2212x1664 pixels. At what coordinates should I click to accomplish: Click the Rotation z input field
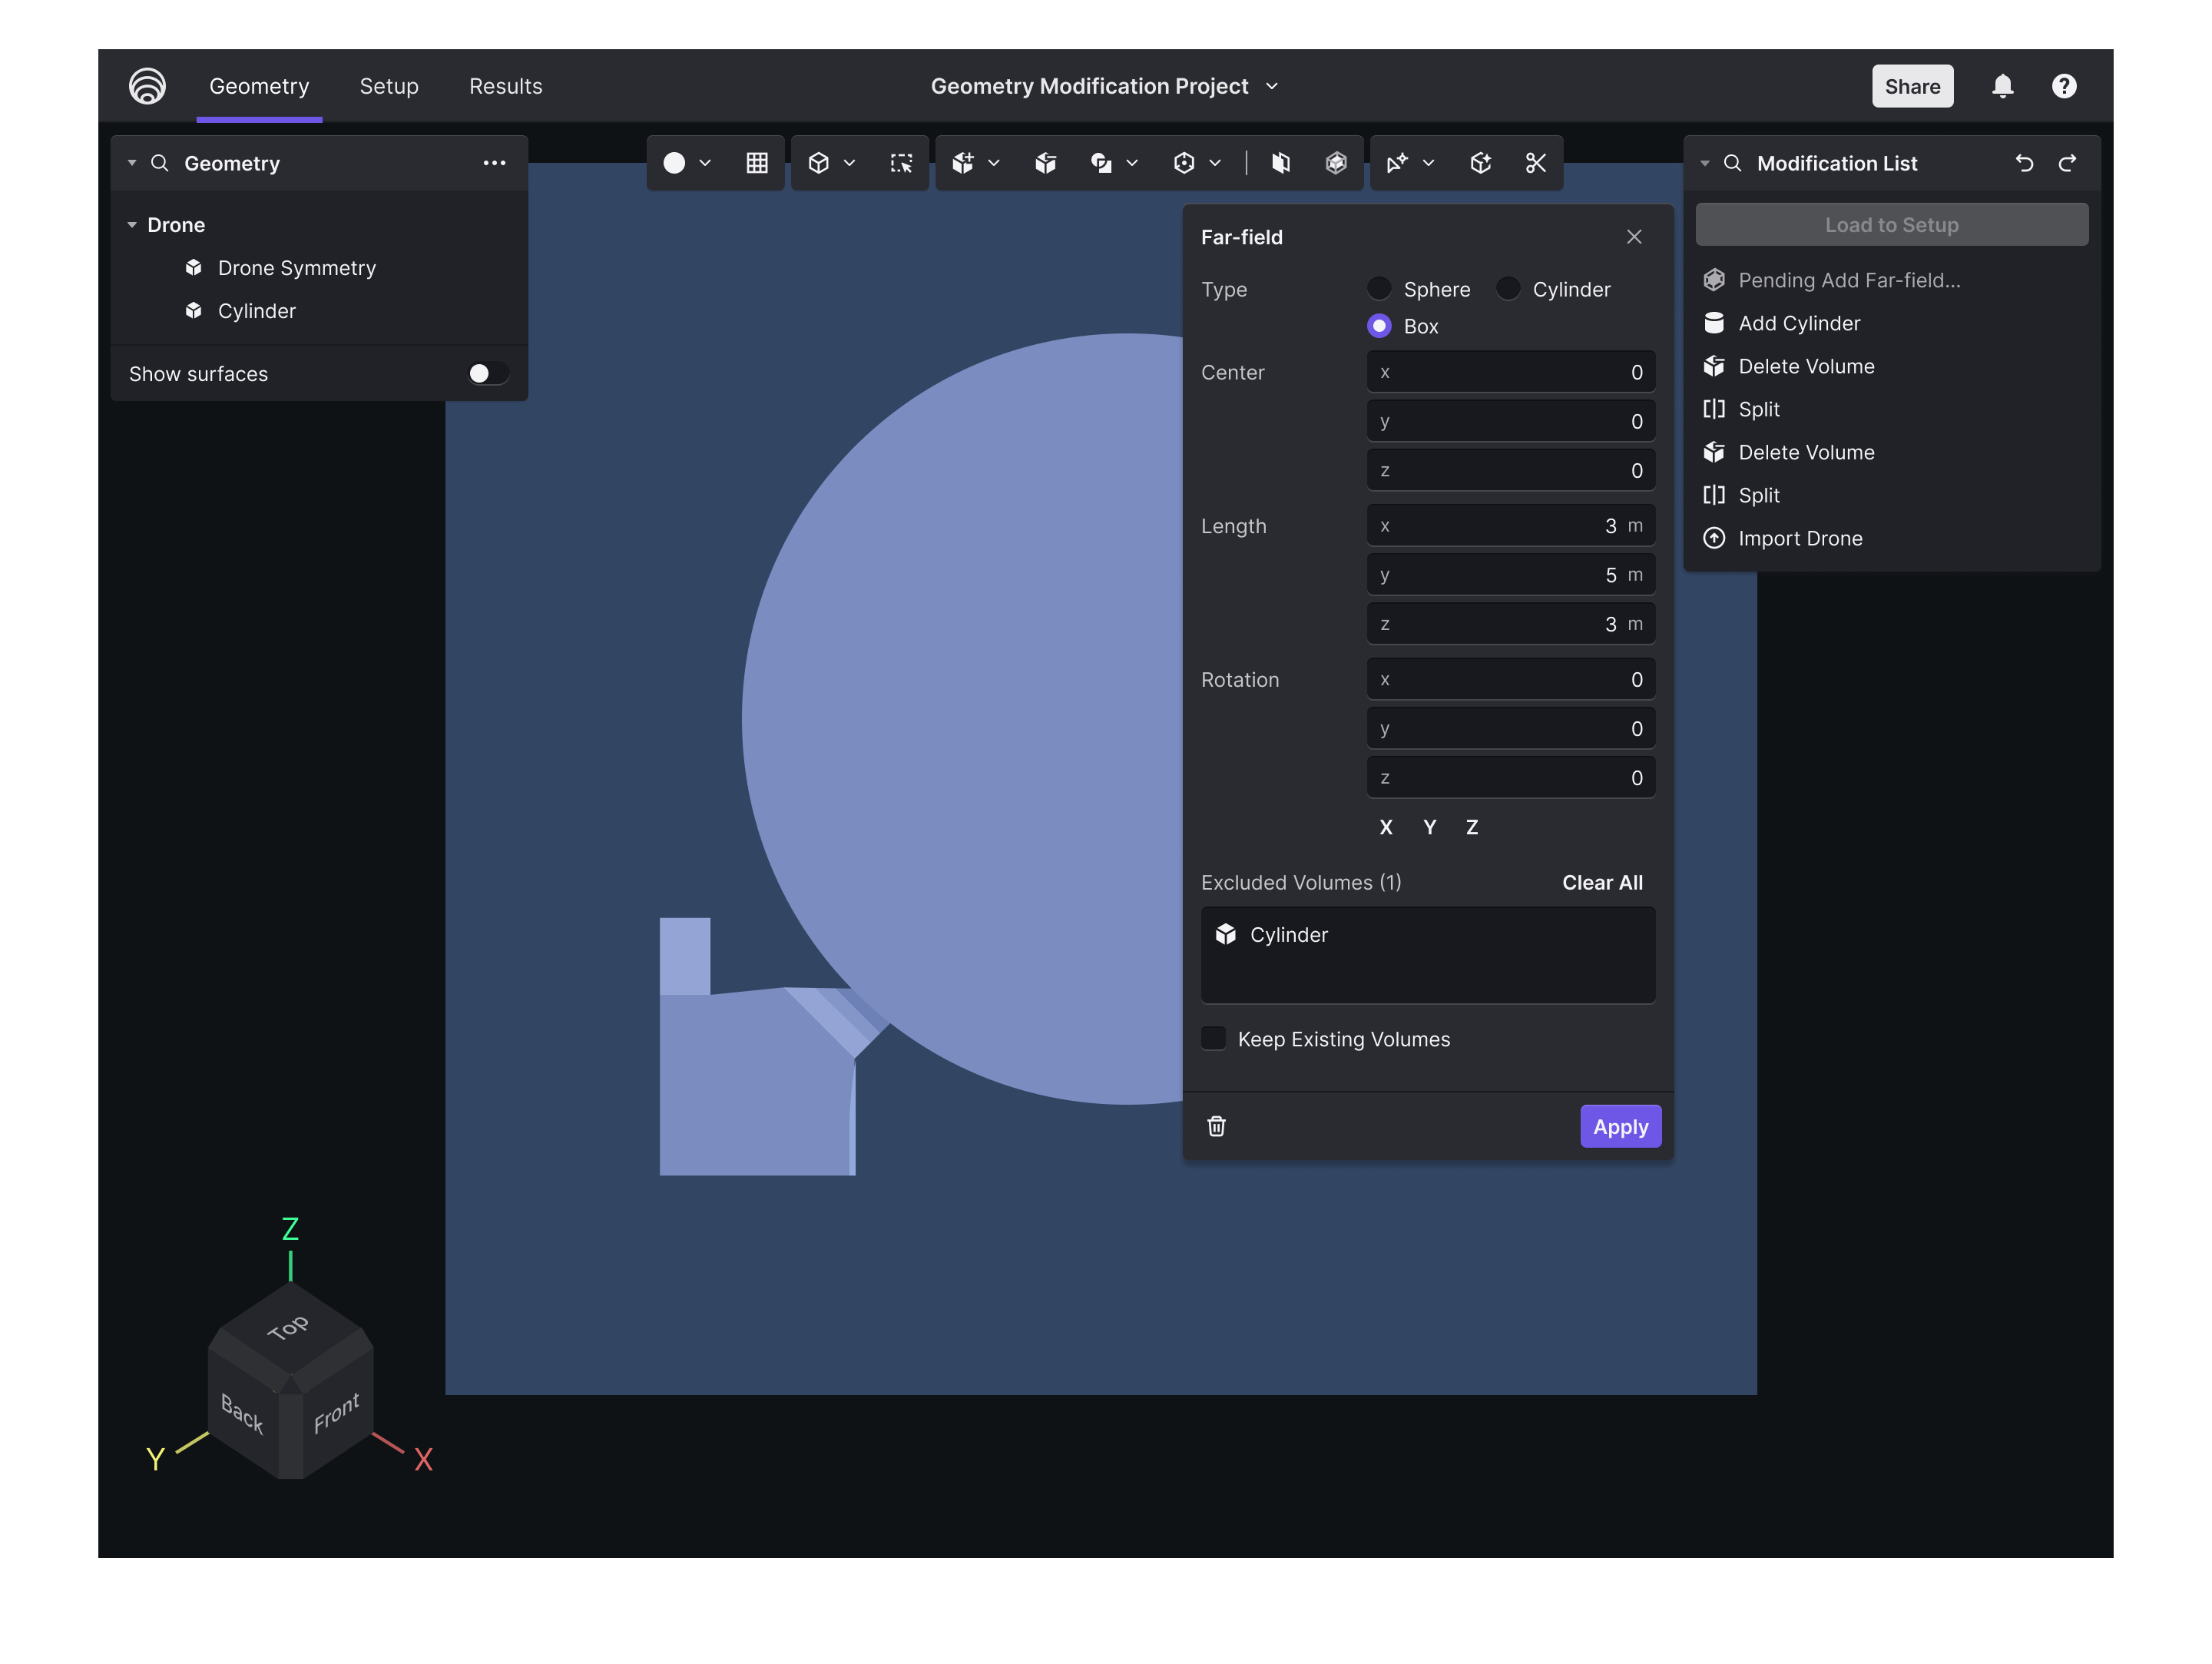click(x=1511, y=778)
